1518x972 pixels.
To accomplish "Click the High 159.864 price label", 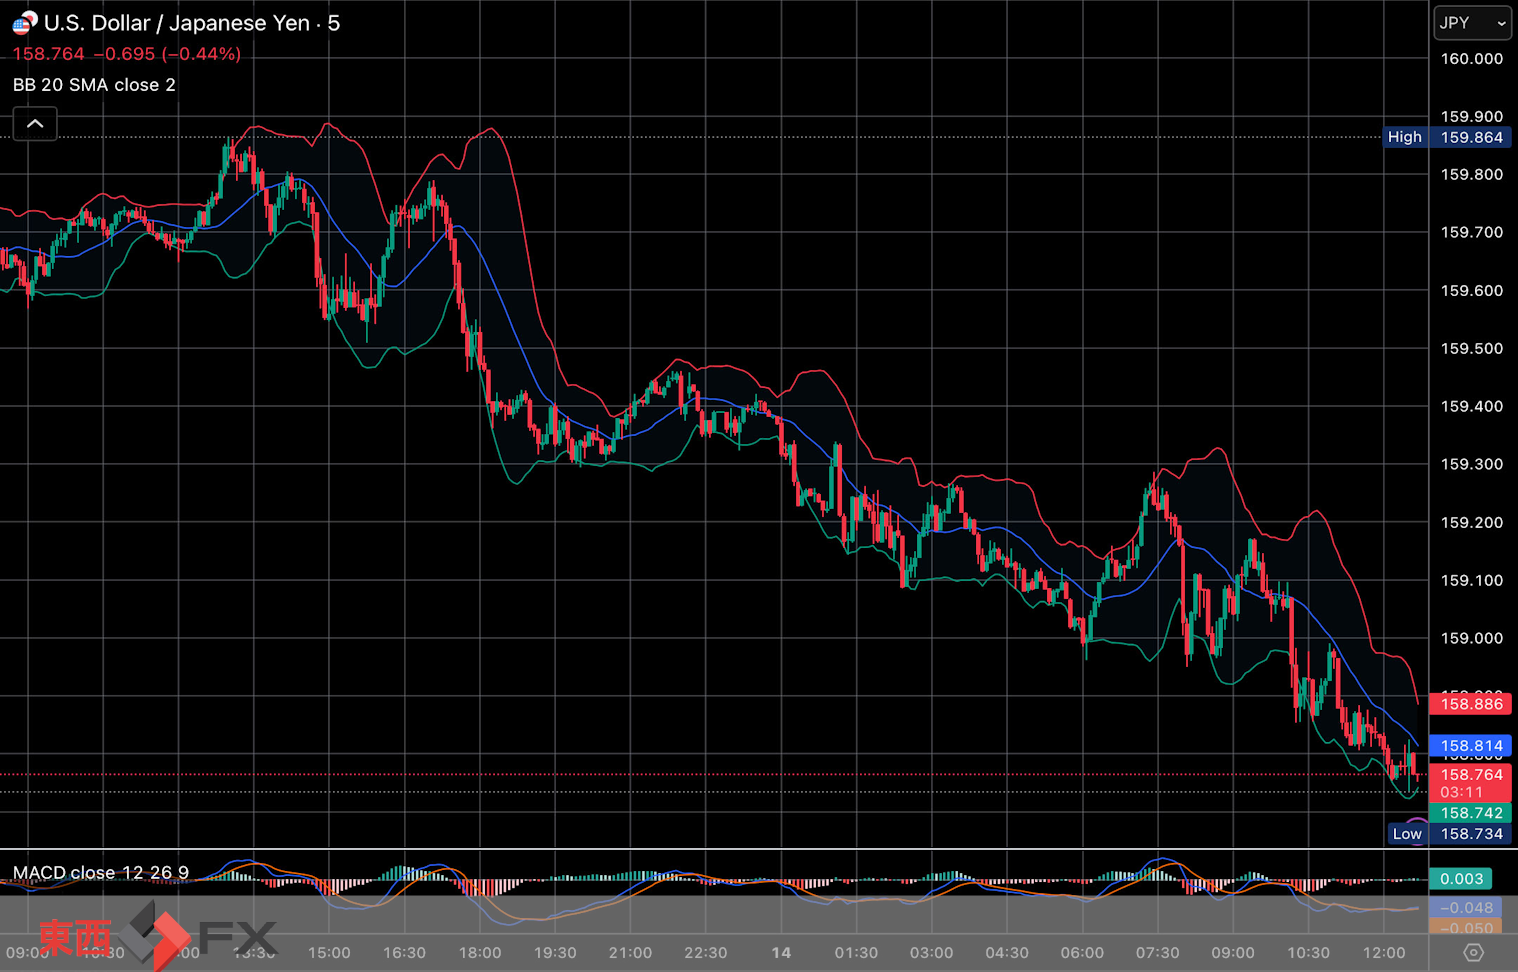I will coord(1446,137).
